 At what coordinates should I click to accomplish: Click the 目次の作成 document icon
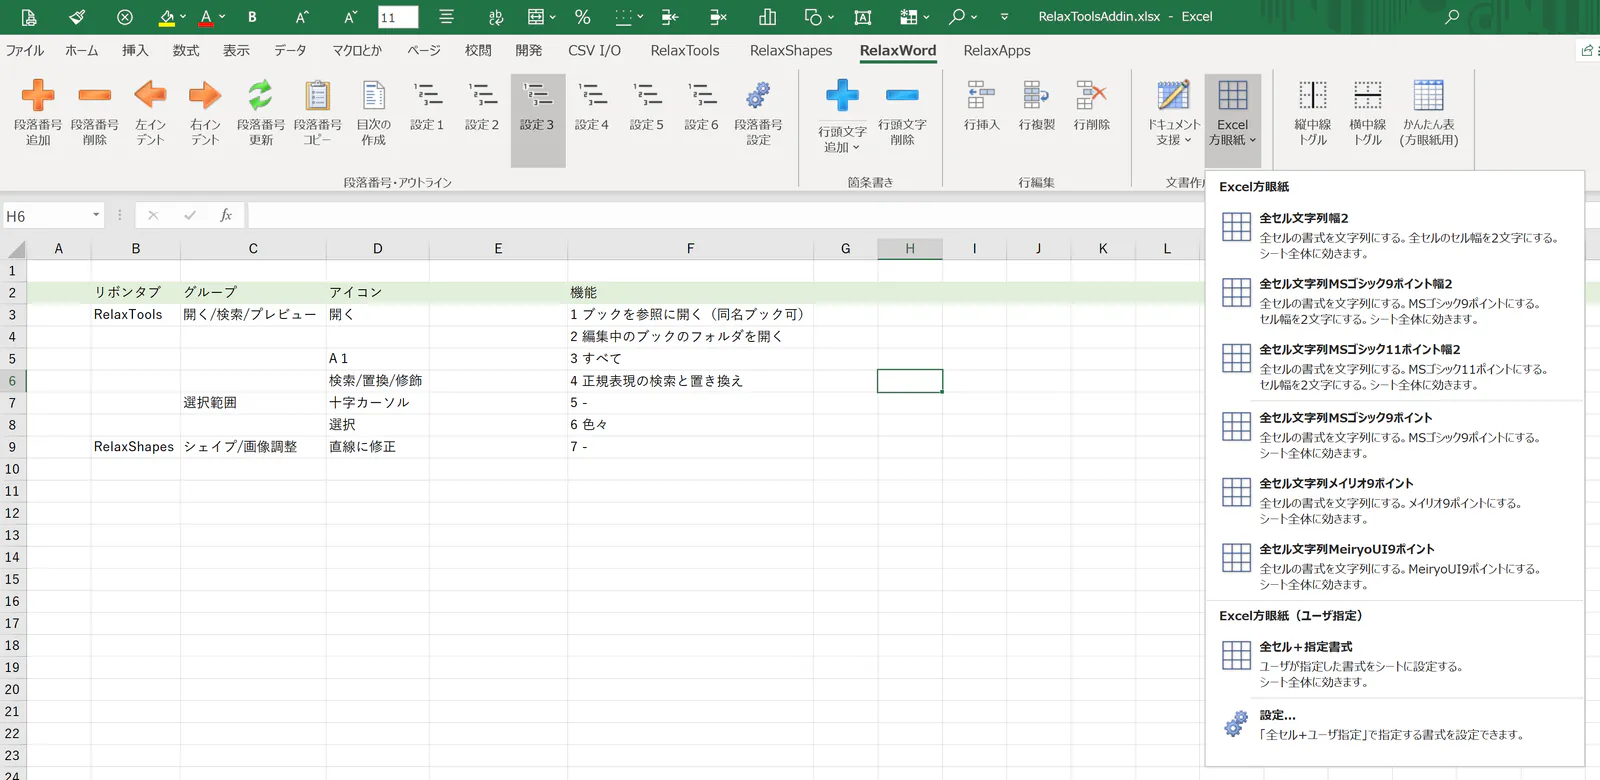374,95
